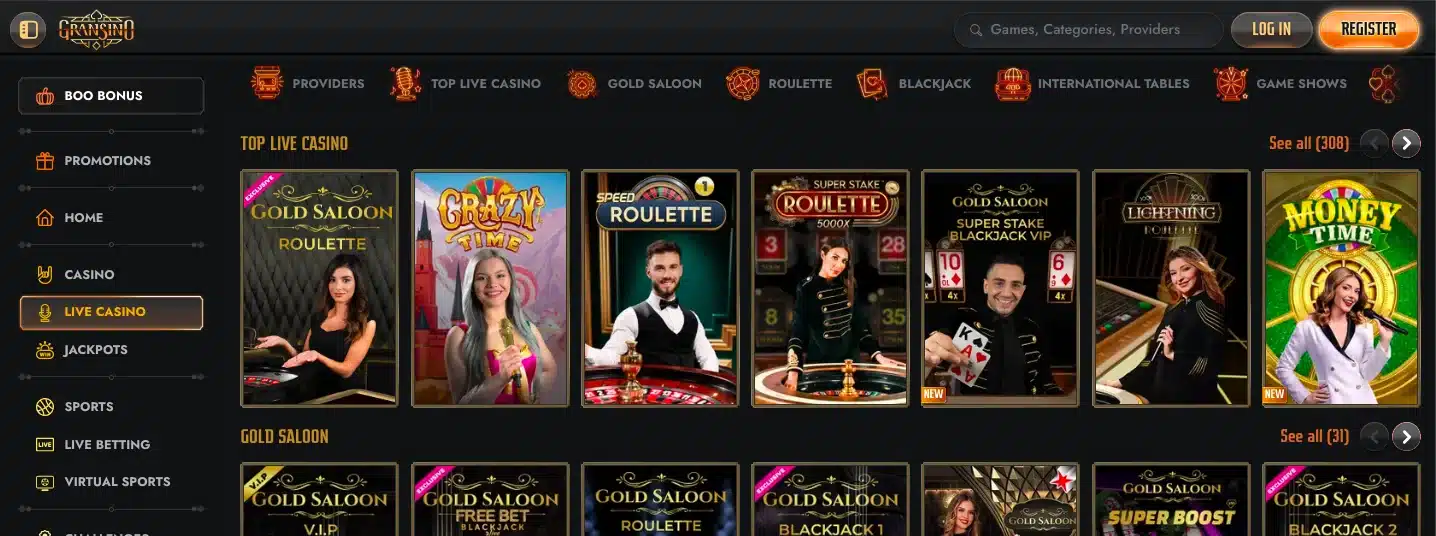Choose the Roulette wheel category icon
Viewport: 1436px width, 536px height.
coord(742,83)
